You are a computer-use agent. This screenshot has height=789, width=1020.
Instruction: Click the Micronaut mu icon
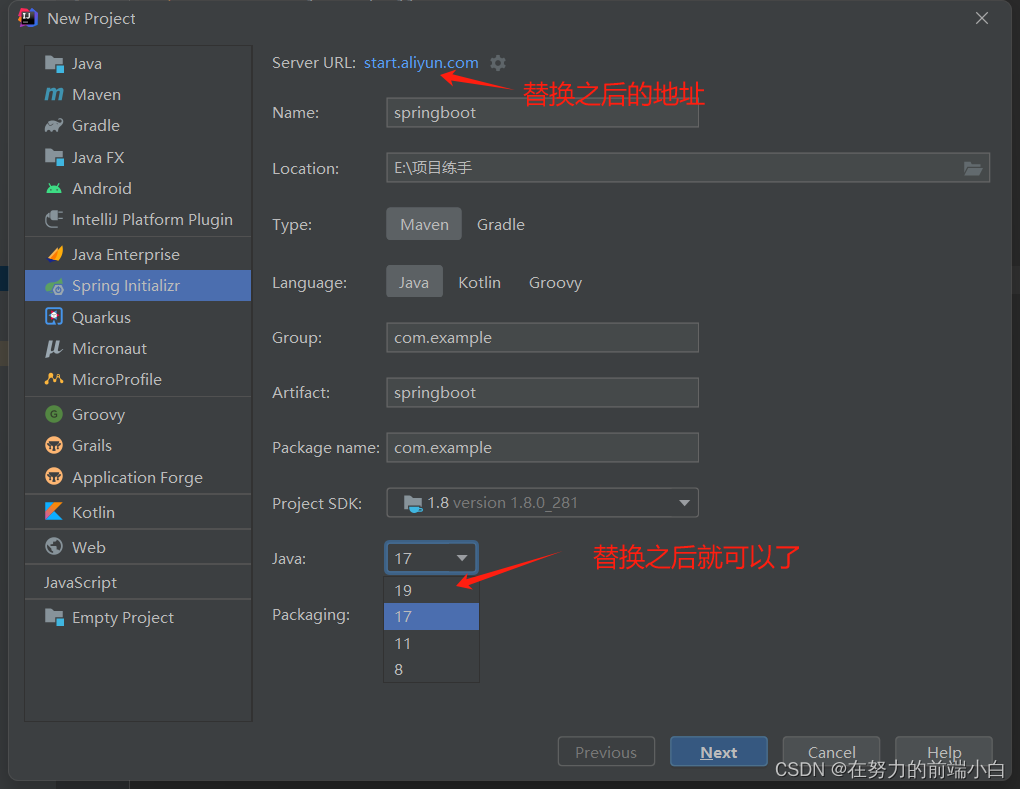(x=54, y=349)
